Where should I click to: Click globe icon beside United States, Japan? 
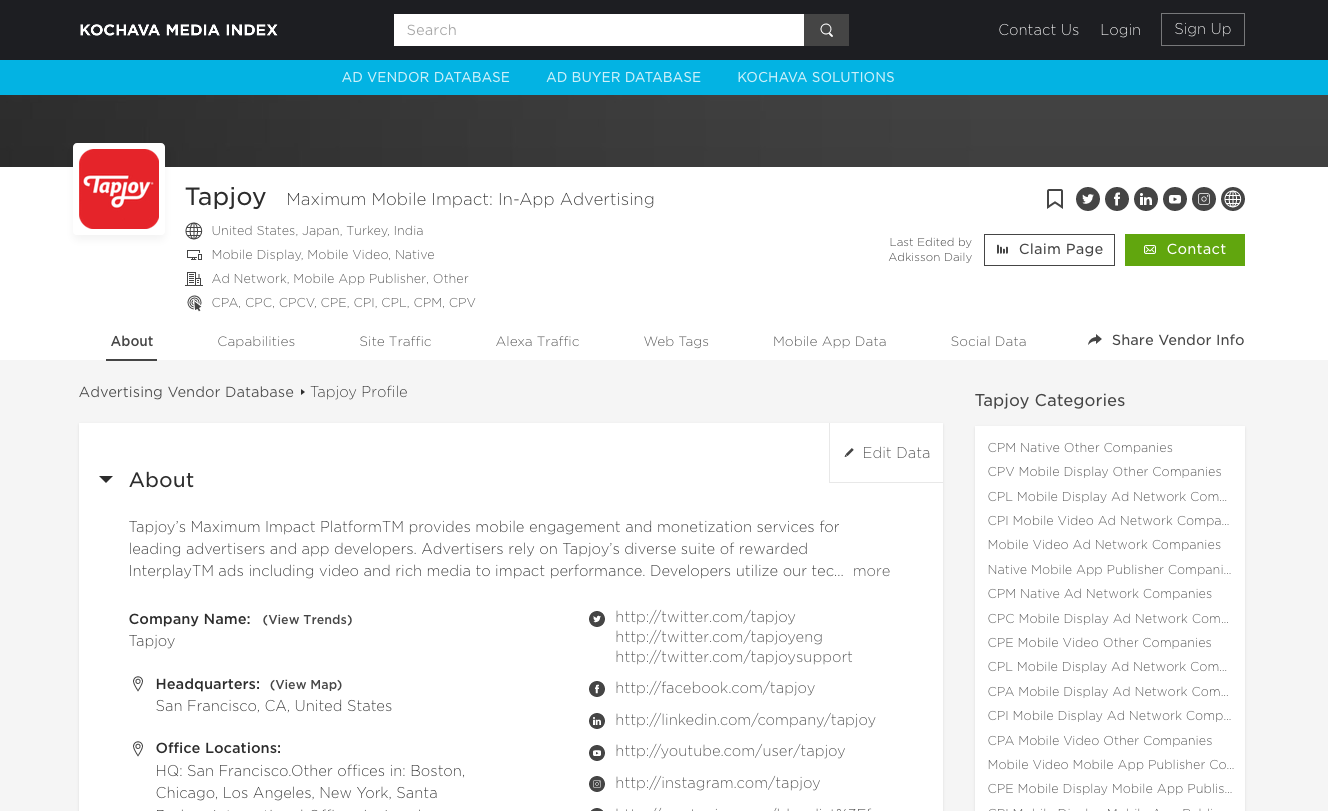tap(194, 231)
